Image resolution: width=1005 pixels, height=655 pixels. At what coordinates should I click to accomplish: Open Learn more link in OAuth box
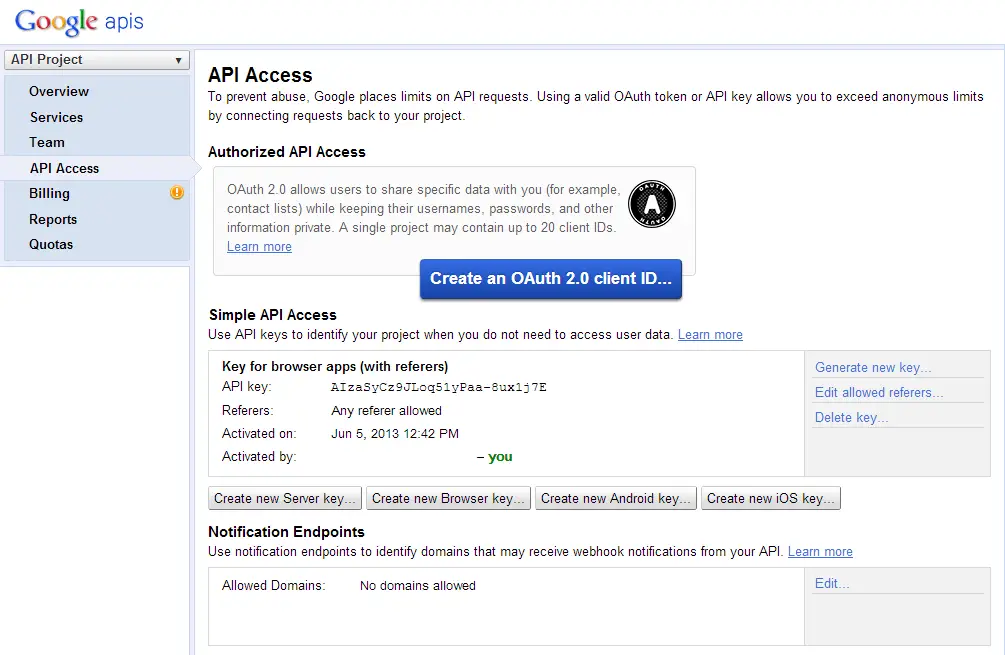pyautogui.click(x=259, y=246)
